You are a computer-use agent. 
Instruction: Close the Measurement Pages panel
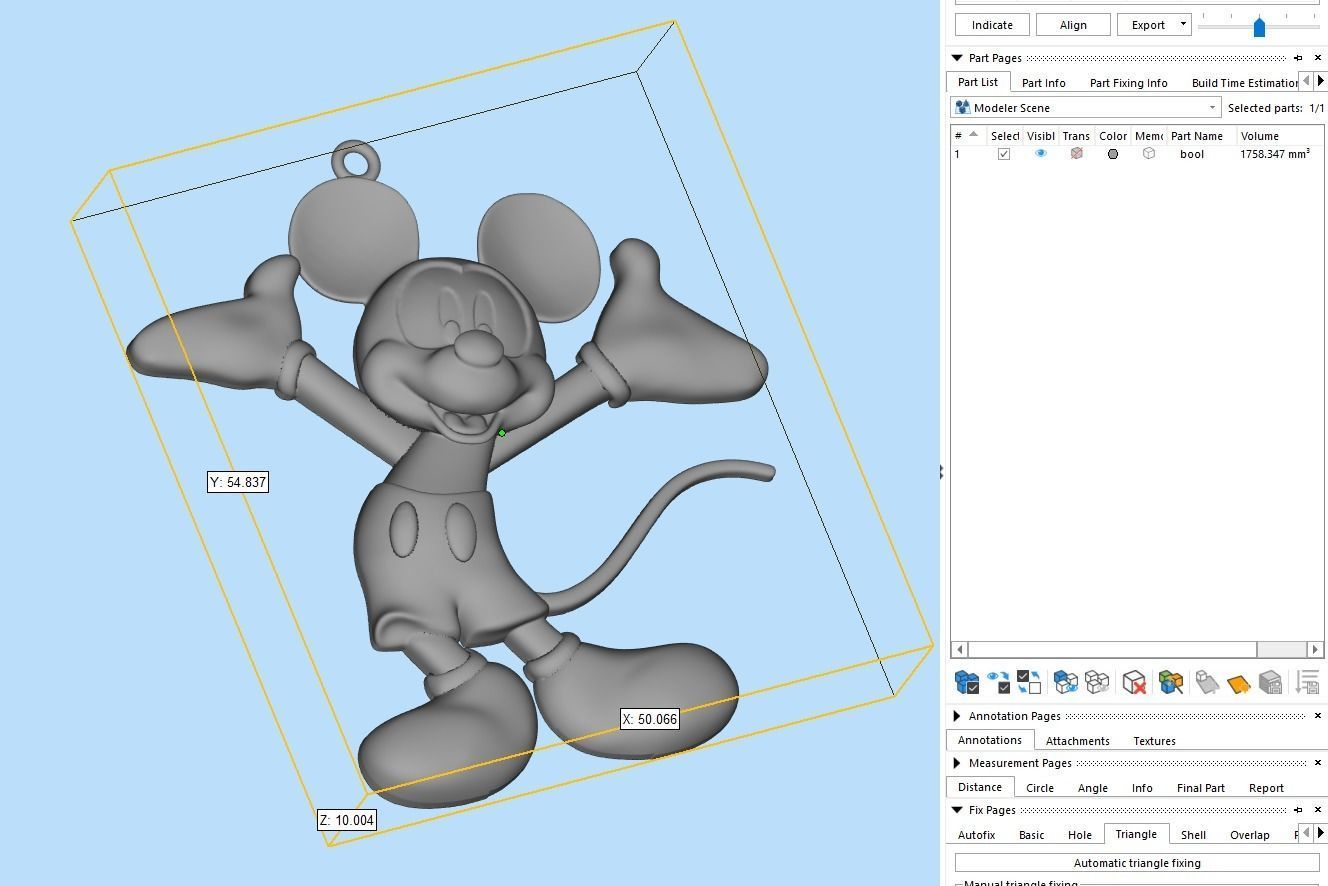pos(1318,763)
